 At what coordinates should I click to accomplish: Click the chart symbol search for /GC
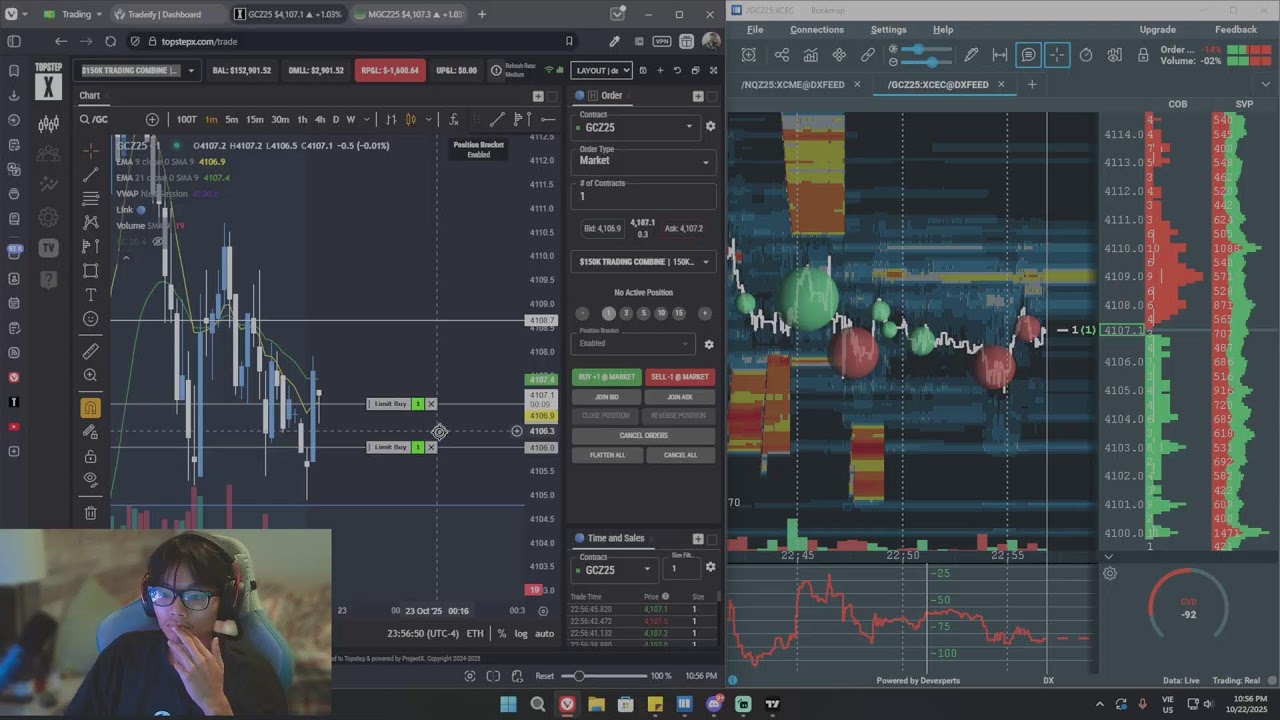[95, 120]
